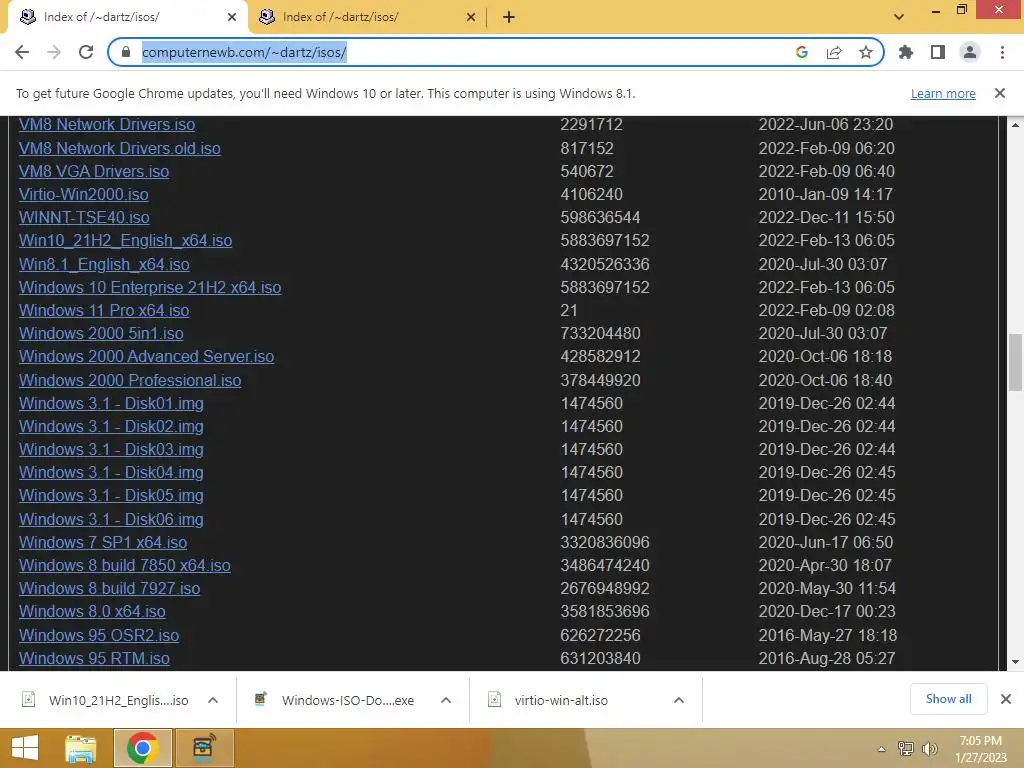
Task: Open VM8 Network Drivers.iso link
Action: pos(107,124)
